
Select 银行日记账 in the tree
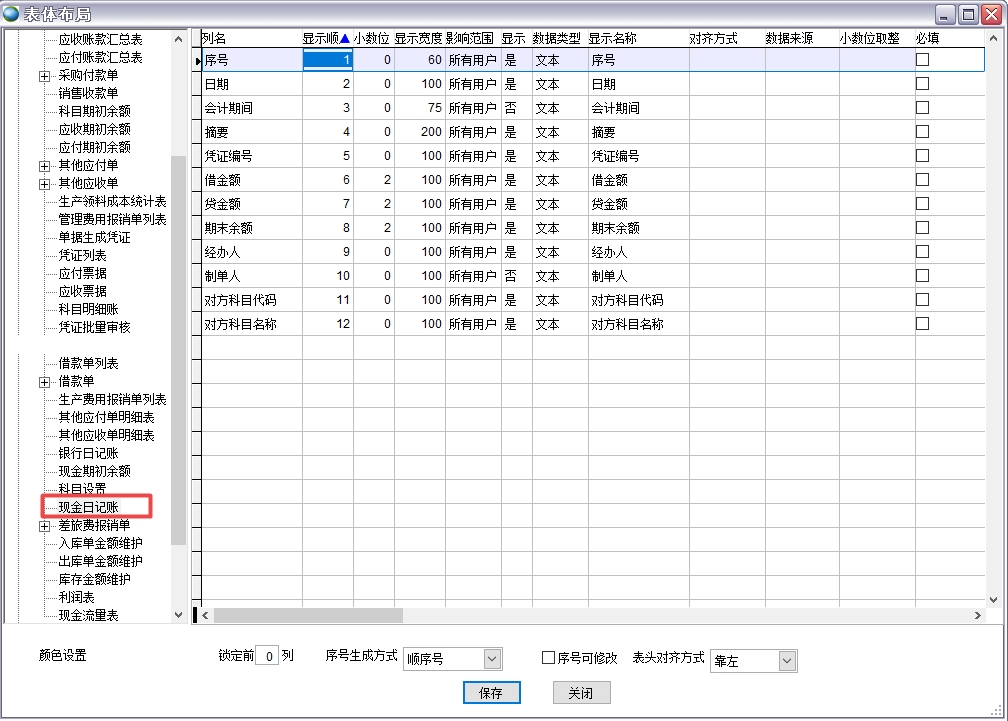[88, 453]
